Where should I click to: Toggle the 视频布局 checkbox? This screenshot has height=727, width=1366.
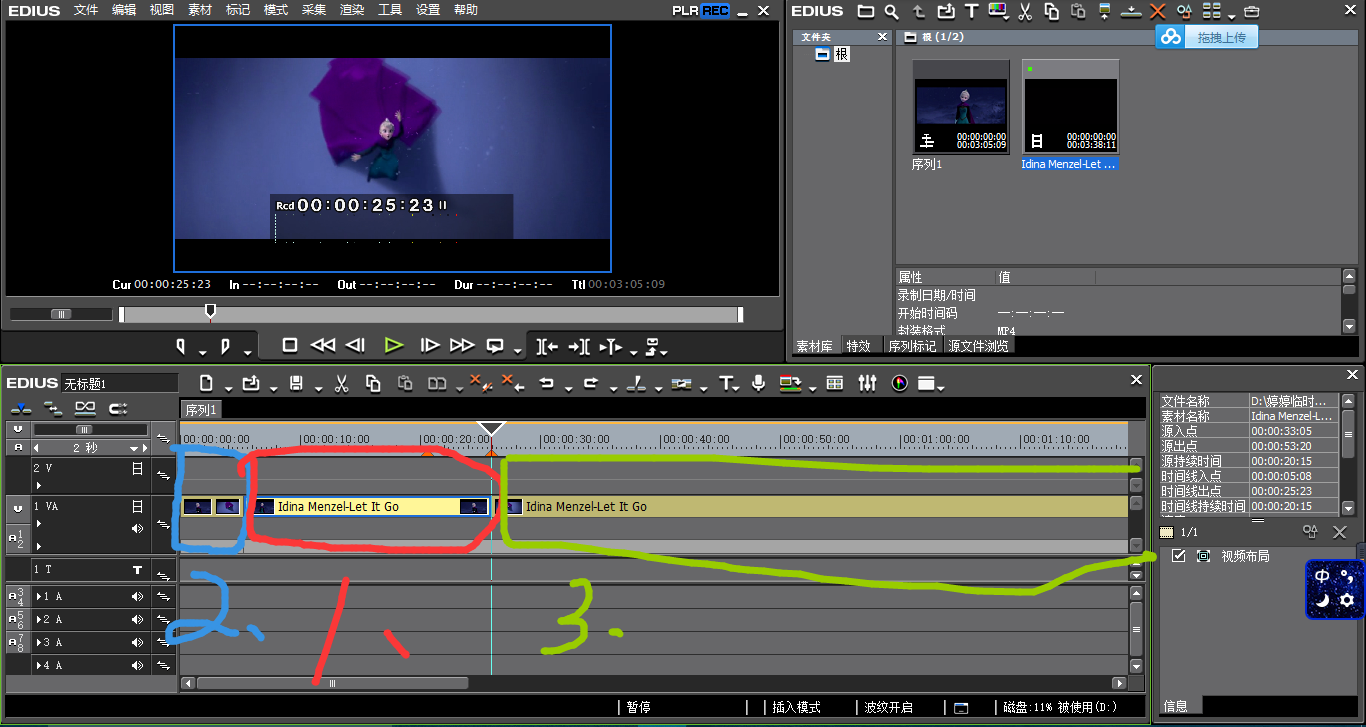coord(1179,555)
